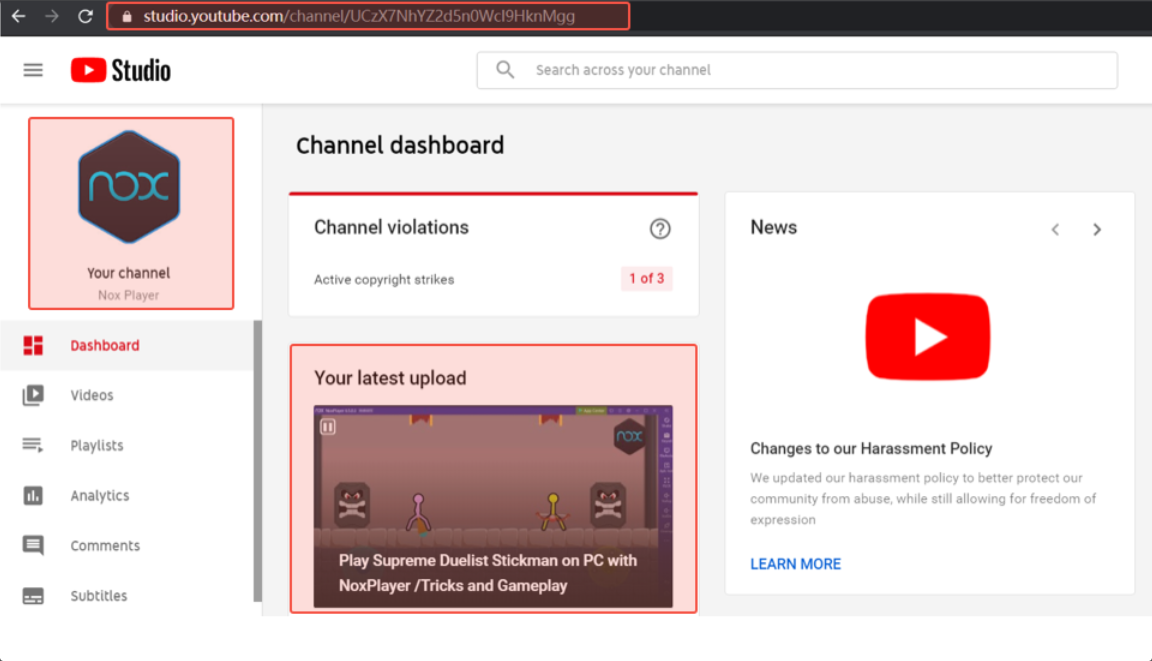This screenshot has height=661, width=1152.
Task: Click the 'Channel dashboard' heading
Action: point(400,145)
